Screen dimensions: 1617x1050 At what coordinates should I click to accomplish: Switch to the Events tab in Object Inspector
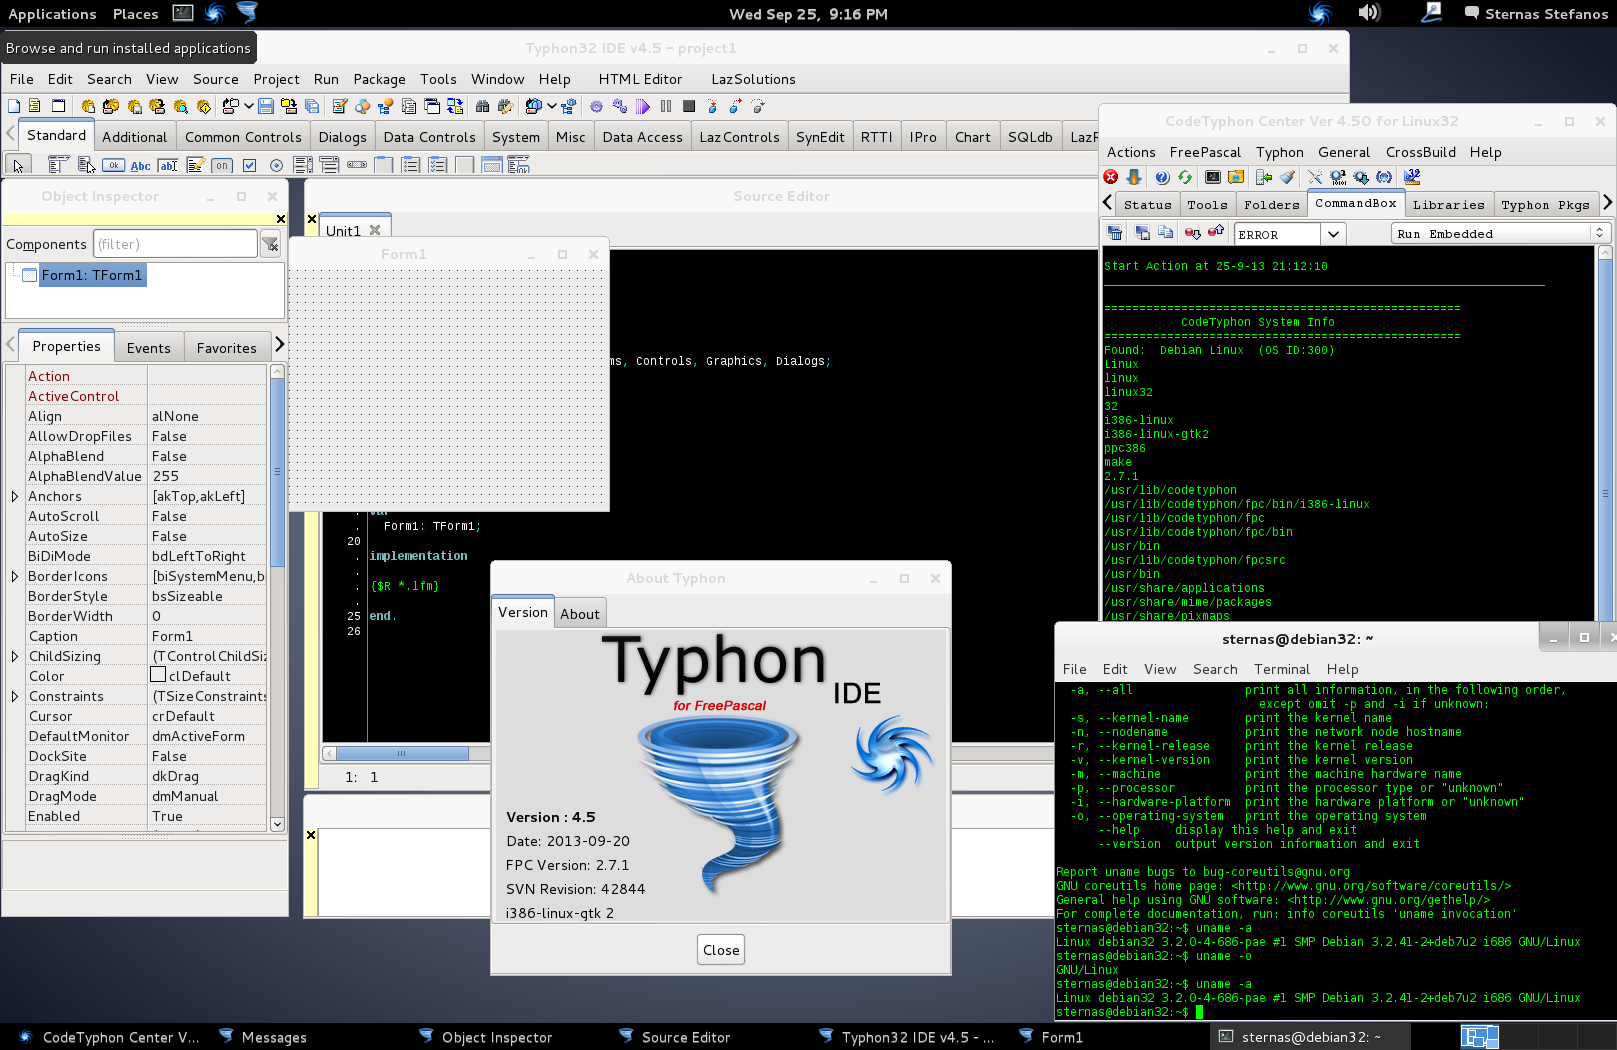[149, 348]
